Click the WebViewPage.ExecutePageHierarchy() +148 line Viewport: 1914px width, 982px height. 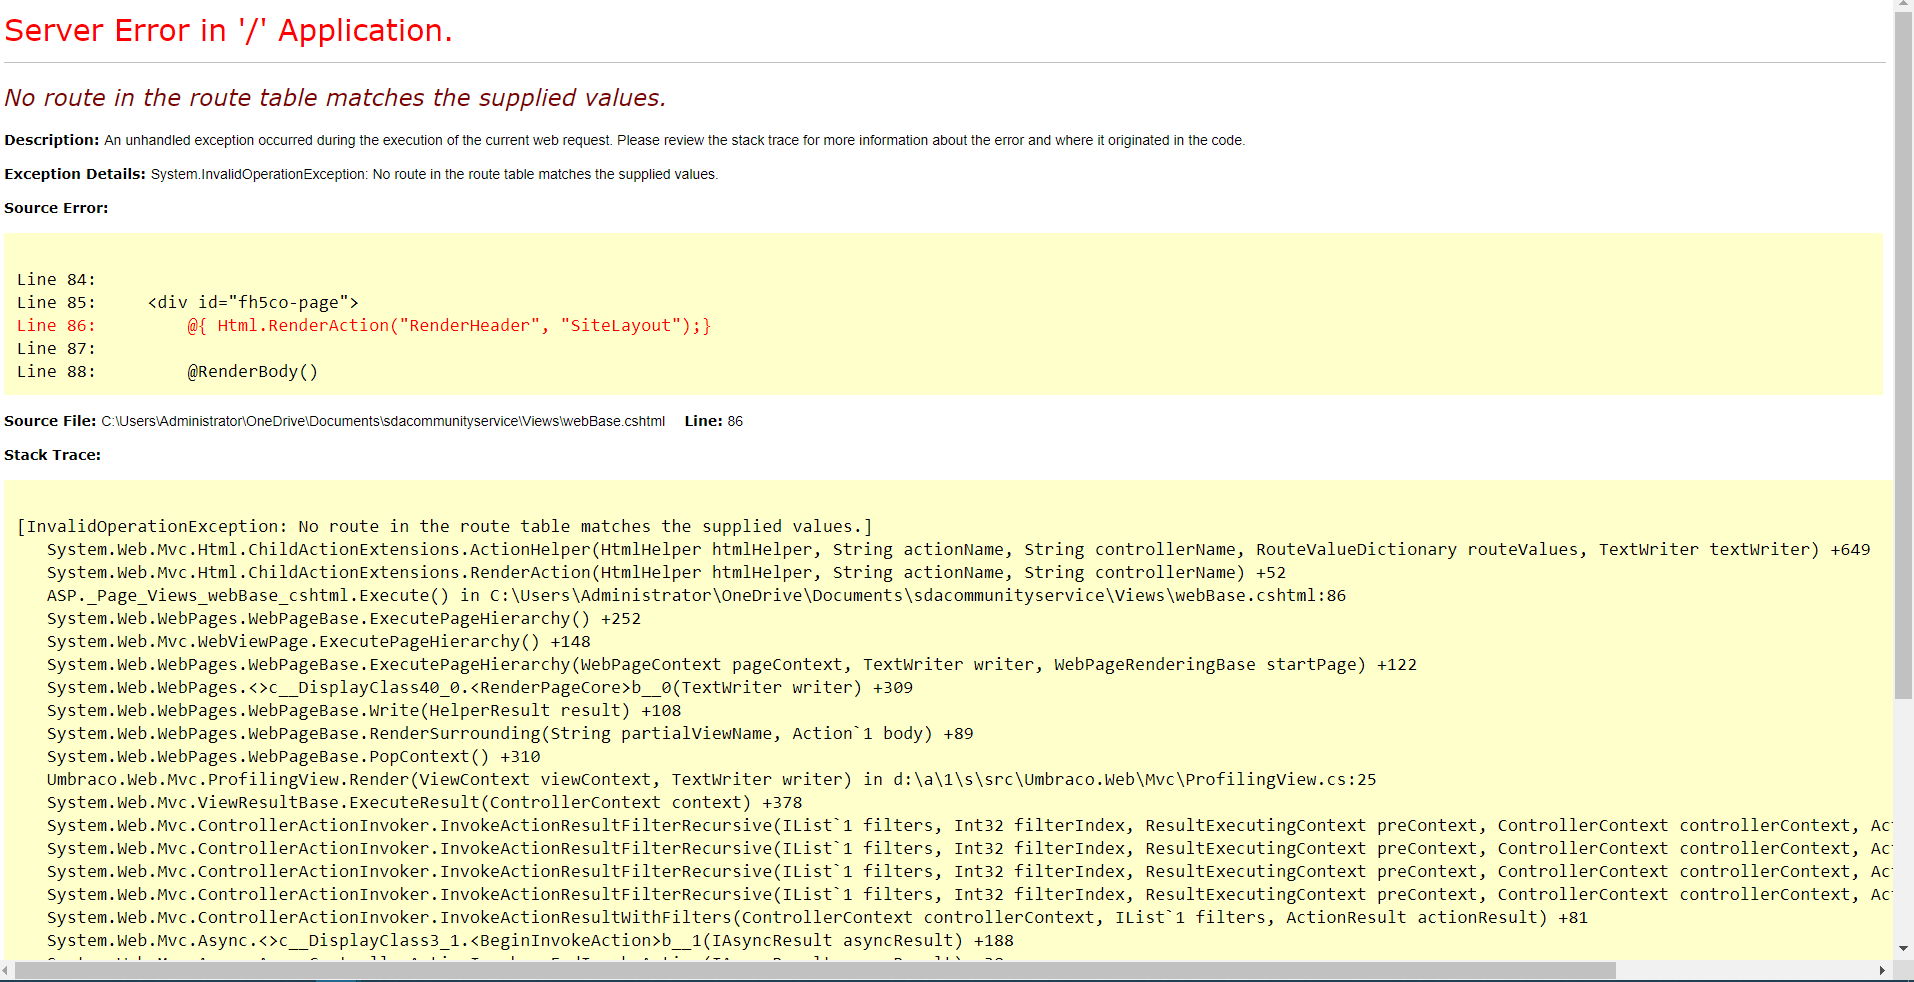(319, 642)
